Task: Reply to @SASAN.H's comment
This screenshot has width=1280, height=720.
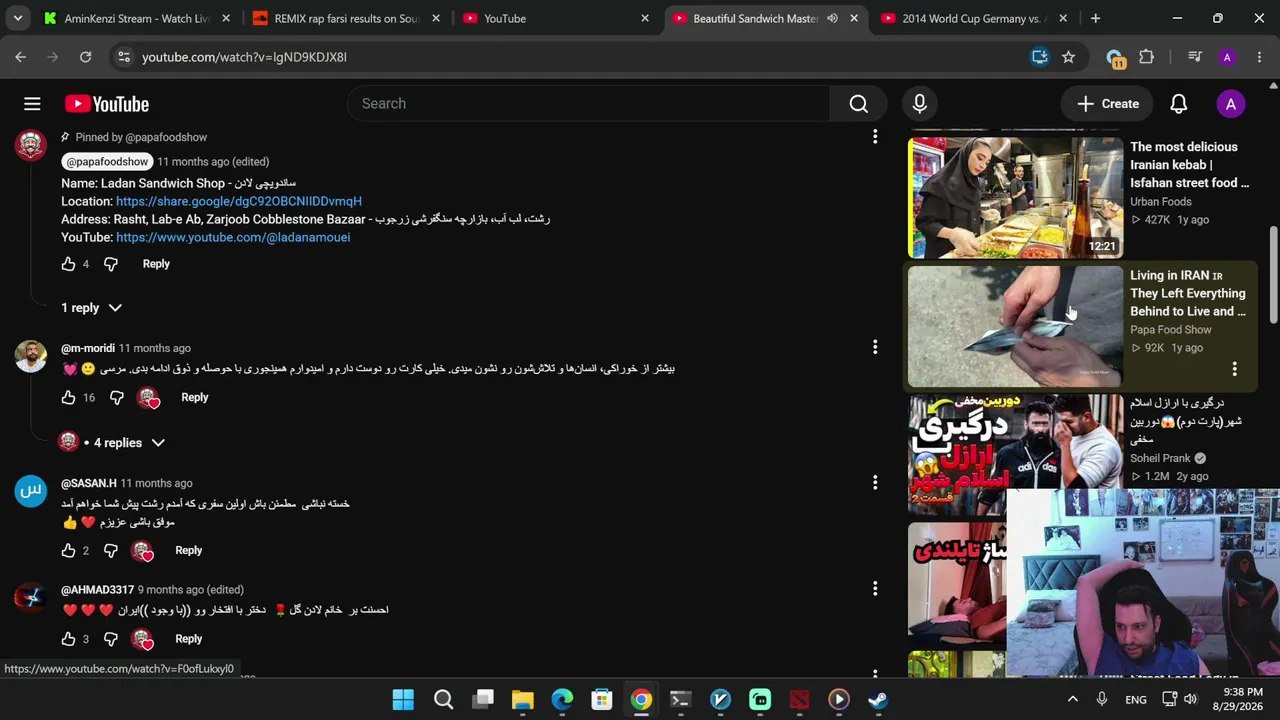Action: pyautogui.click(x=189, y=550)
